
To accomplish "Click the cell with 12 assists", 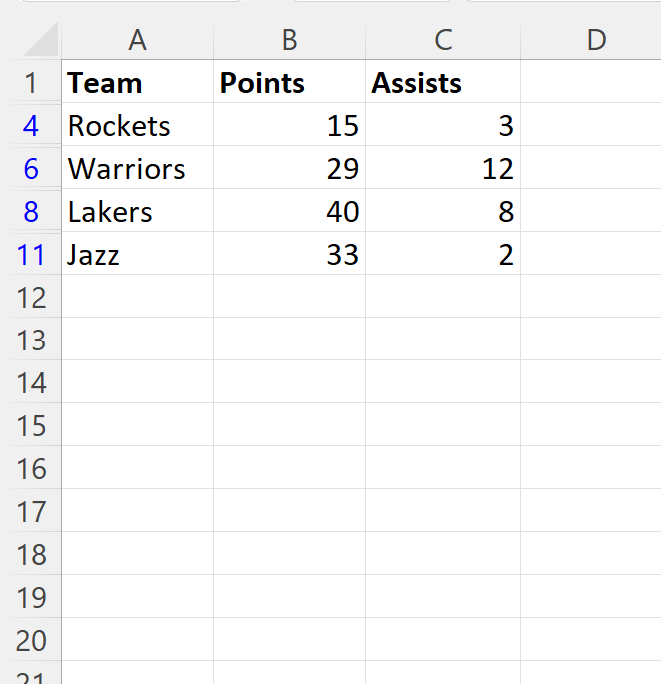I will pos(442,169).
